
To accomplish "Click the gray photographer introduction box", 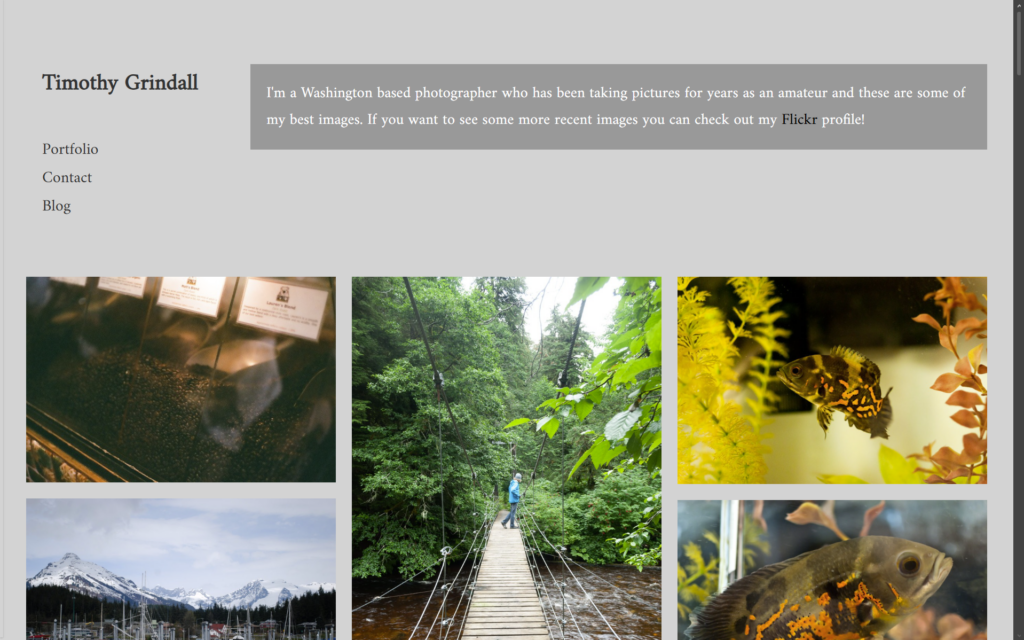I will click(618, 106).
